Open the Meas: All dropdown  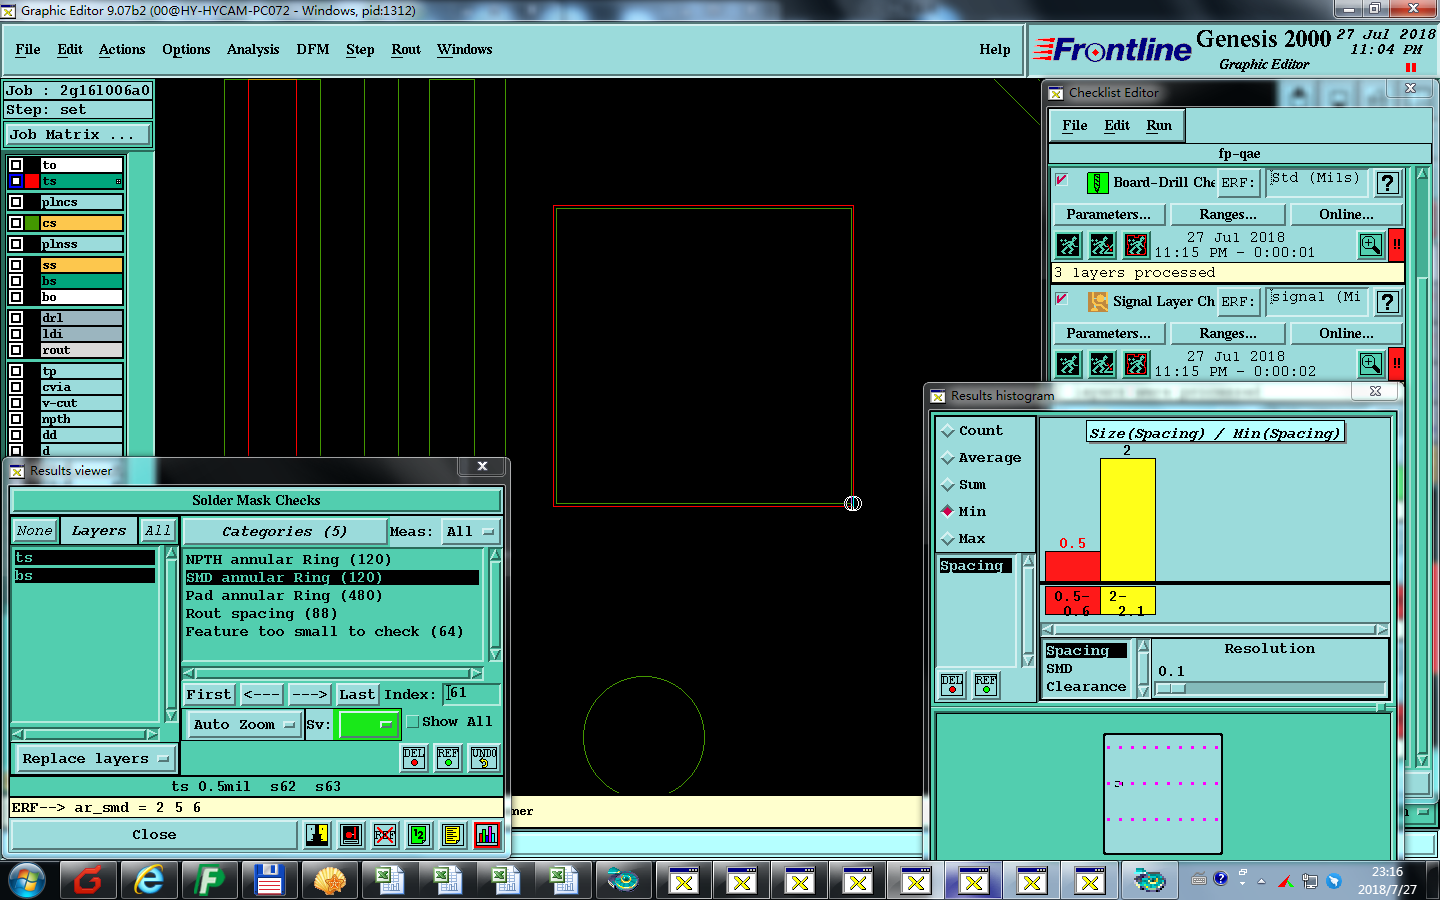(470, 532)
